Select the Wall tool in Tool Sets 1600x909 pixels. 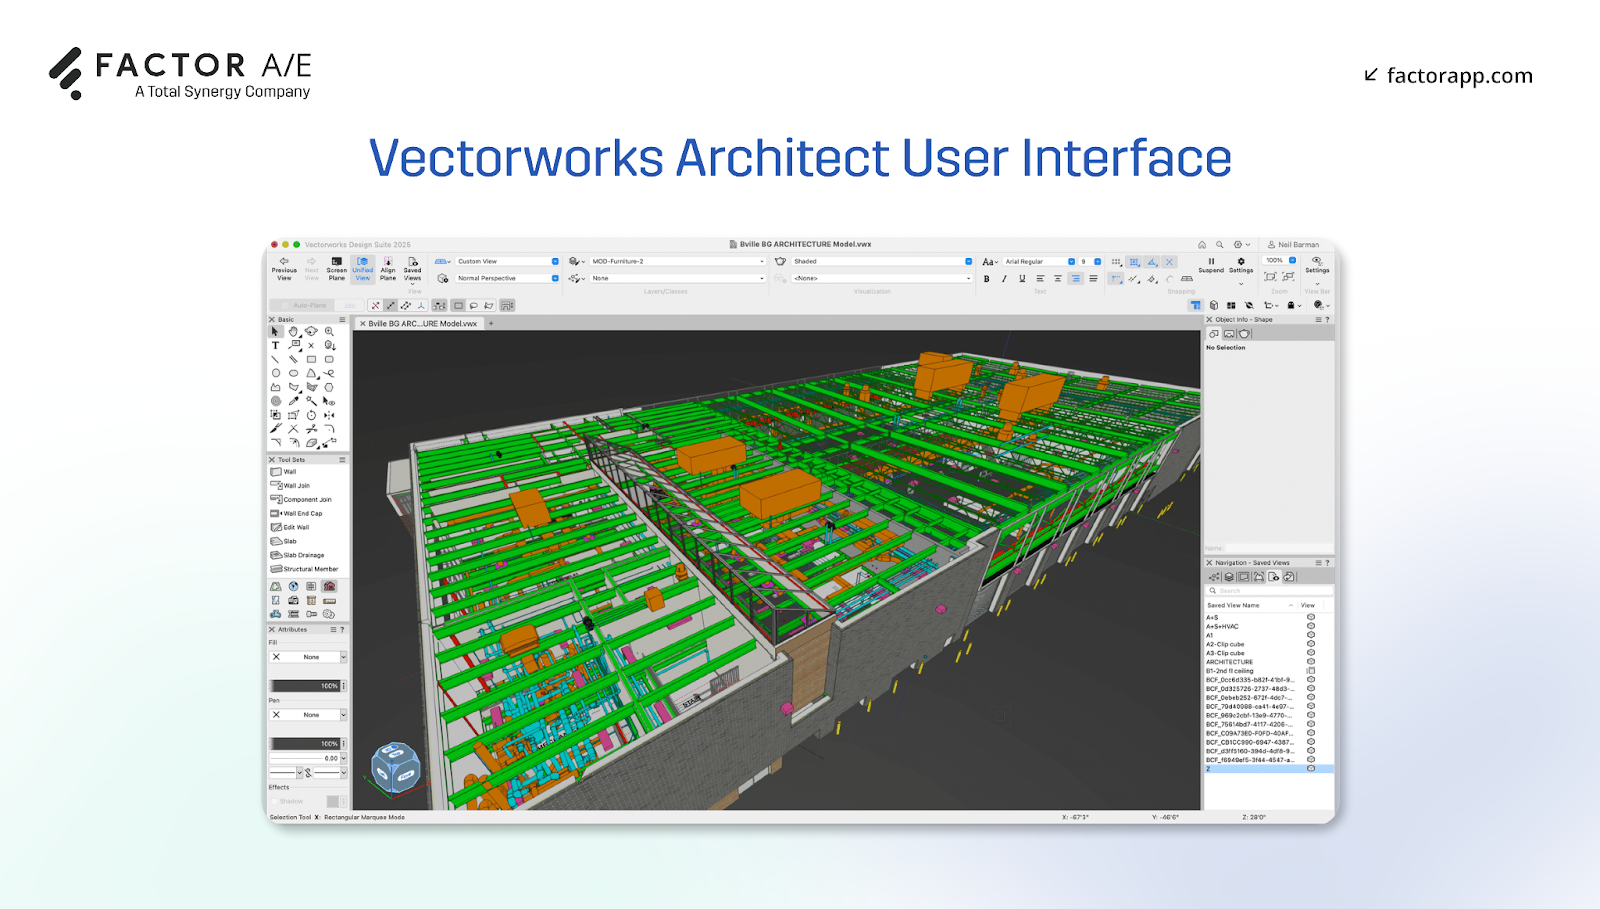pyautogui.click(x=287, y=470)
